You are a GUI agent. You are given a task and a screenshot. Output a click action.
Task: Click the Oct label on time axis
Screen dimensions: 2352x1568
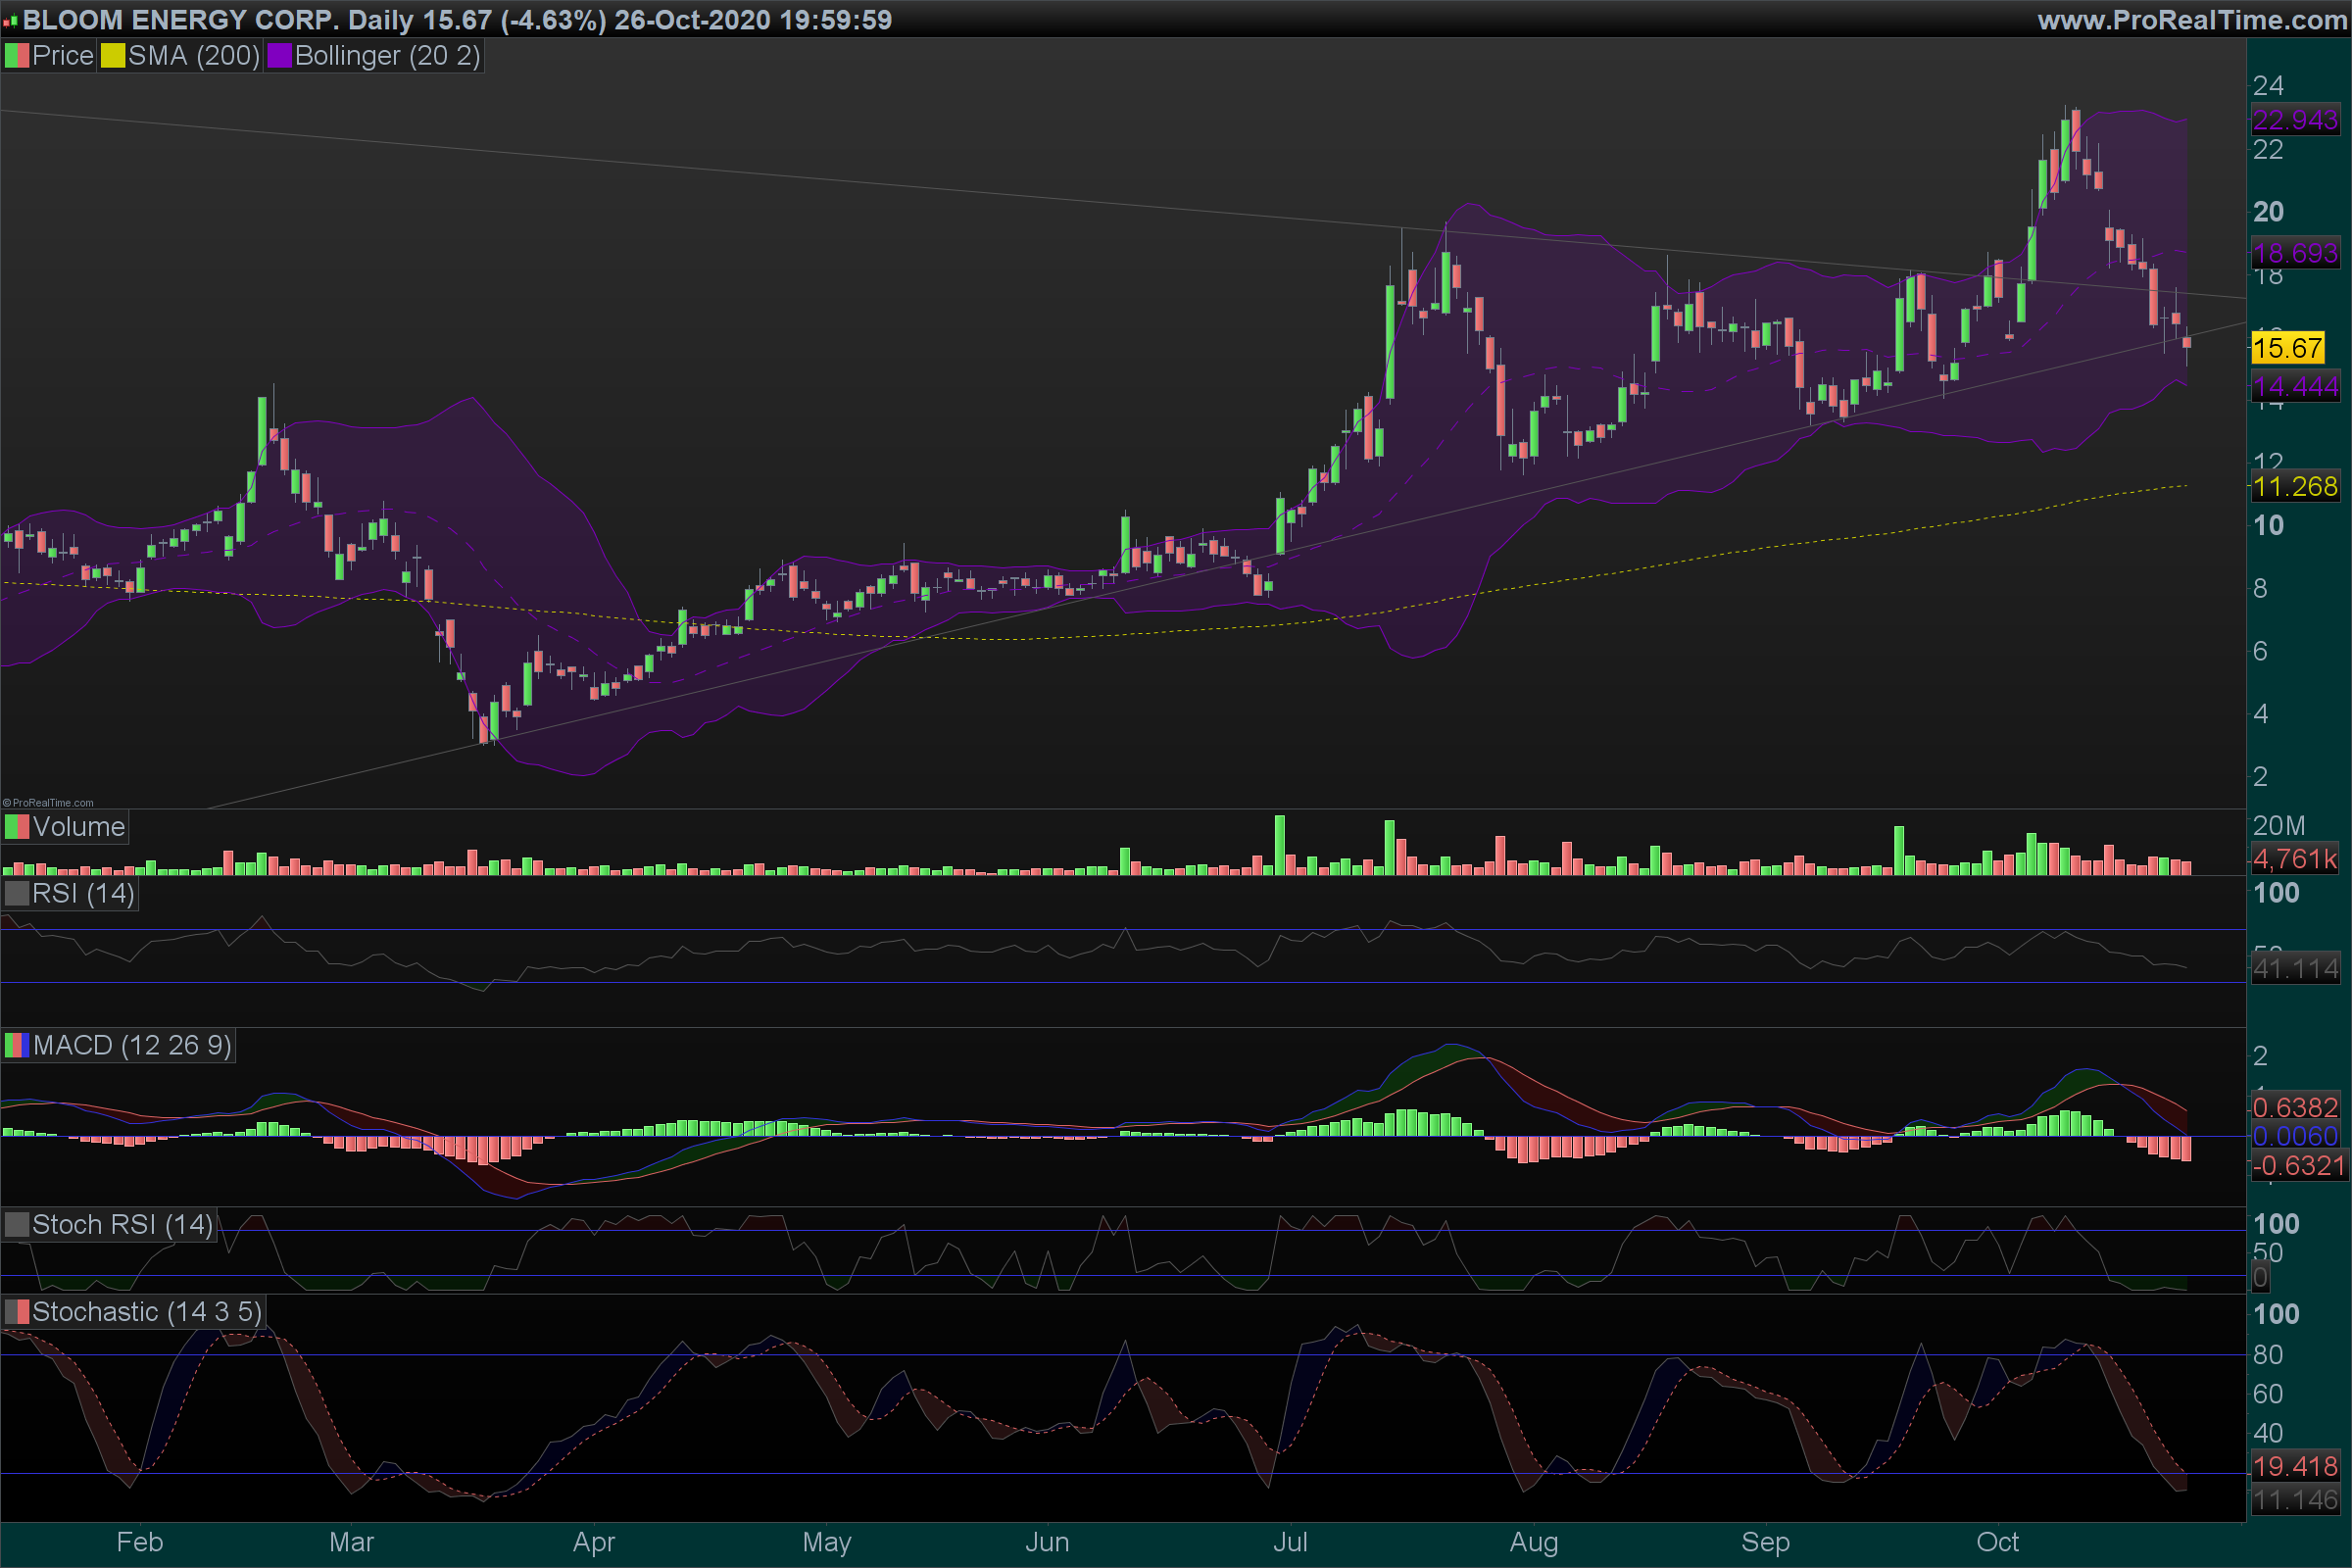[1997, 1542]
